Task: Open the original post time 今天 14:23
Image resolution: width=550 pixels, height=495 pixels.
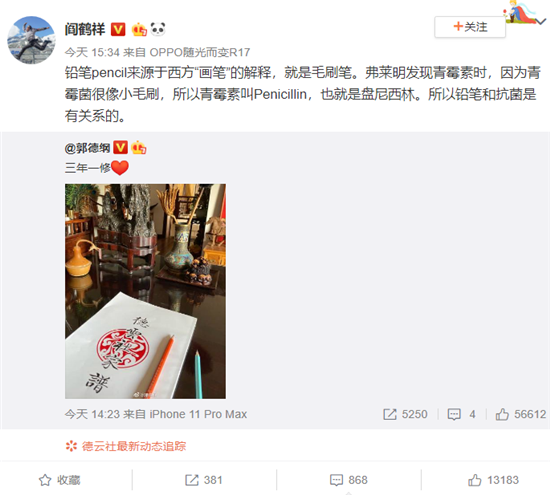Action: click(92, 414)
